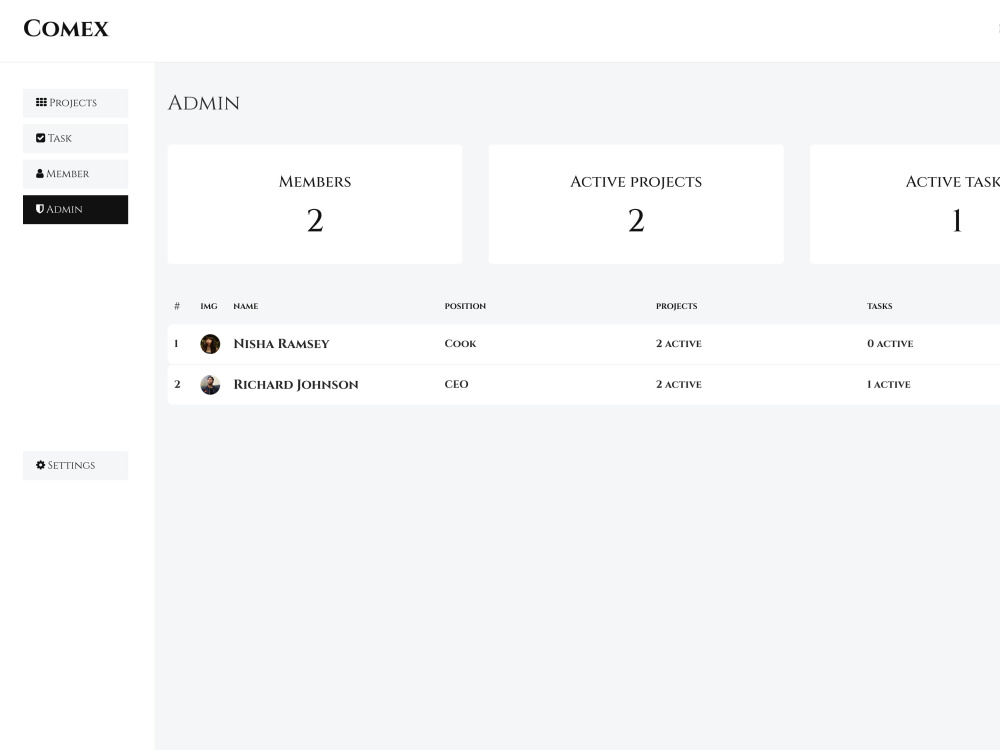Click the Admin page heading
1000x750 pixels.
(203, 103)
